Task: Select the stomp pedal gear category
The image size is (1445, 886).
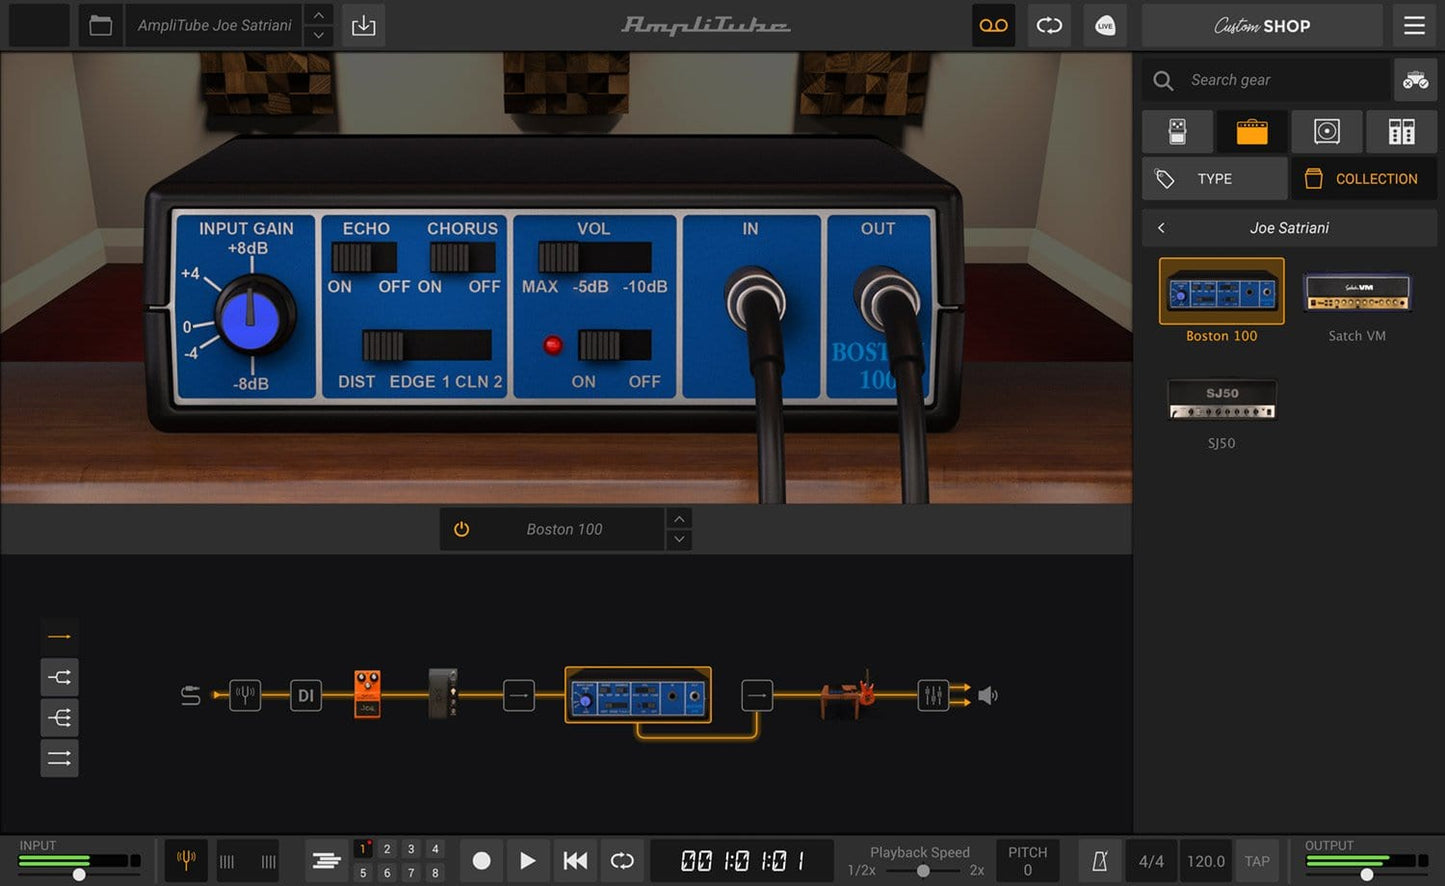Action: 1177,131
